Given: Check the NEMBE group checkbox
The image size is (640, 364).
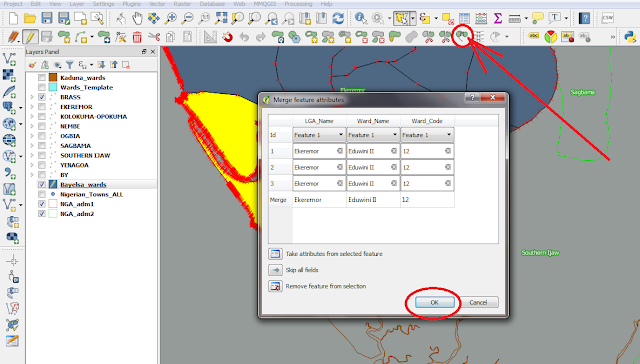Looking at the screenshot, I should point(42,126).
